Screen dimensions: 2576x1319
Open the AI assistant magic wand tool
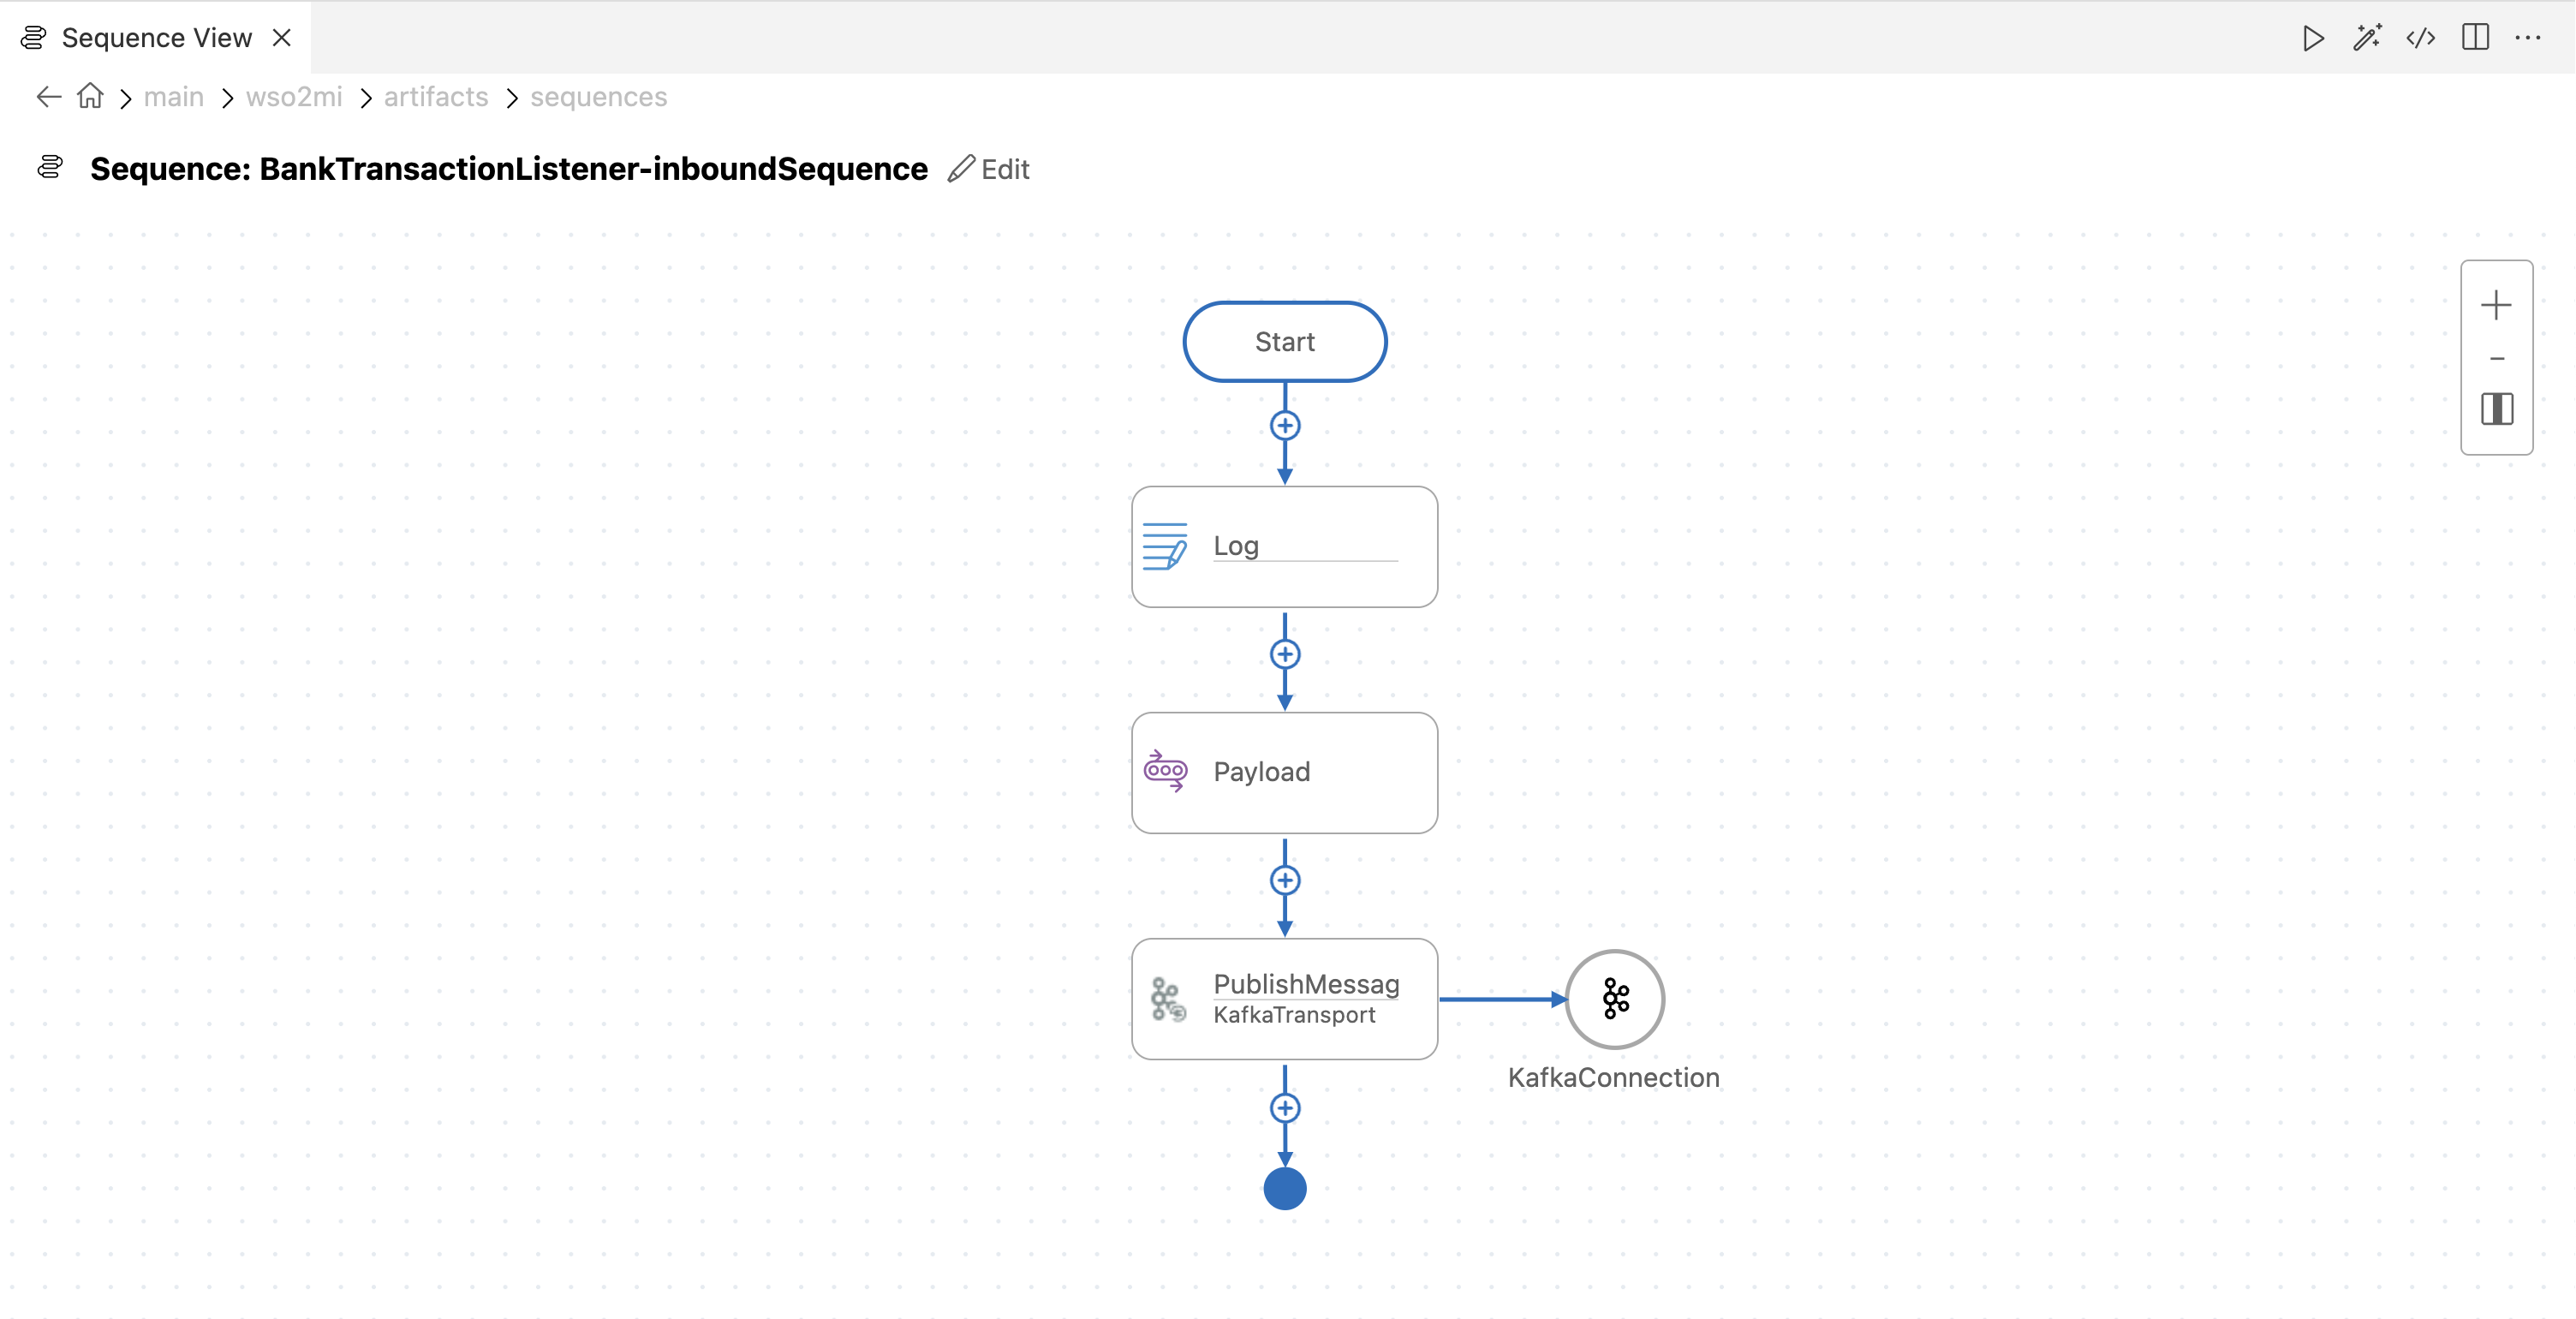2367,38
